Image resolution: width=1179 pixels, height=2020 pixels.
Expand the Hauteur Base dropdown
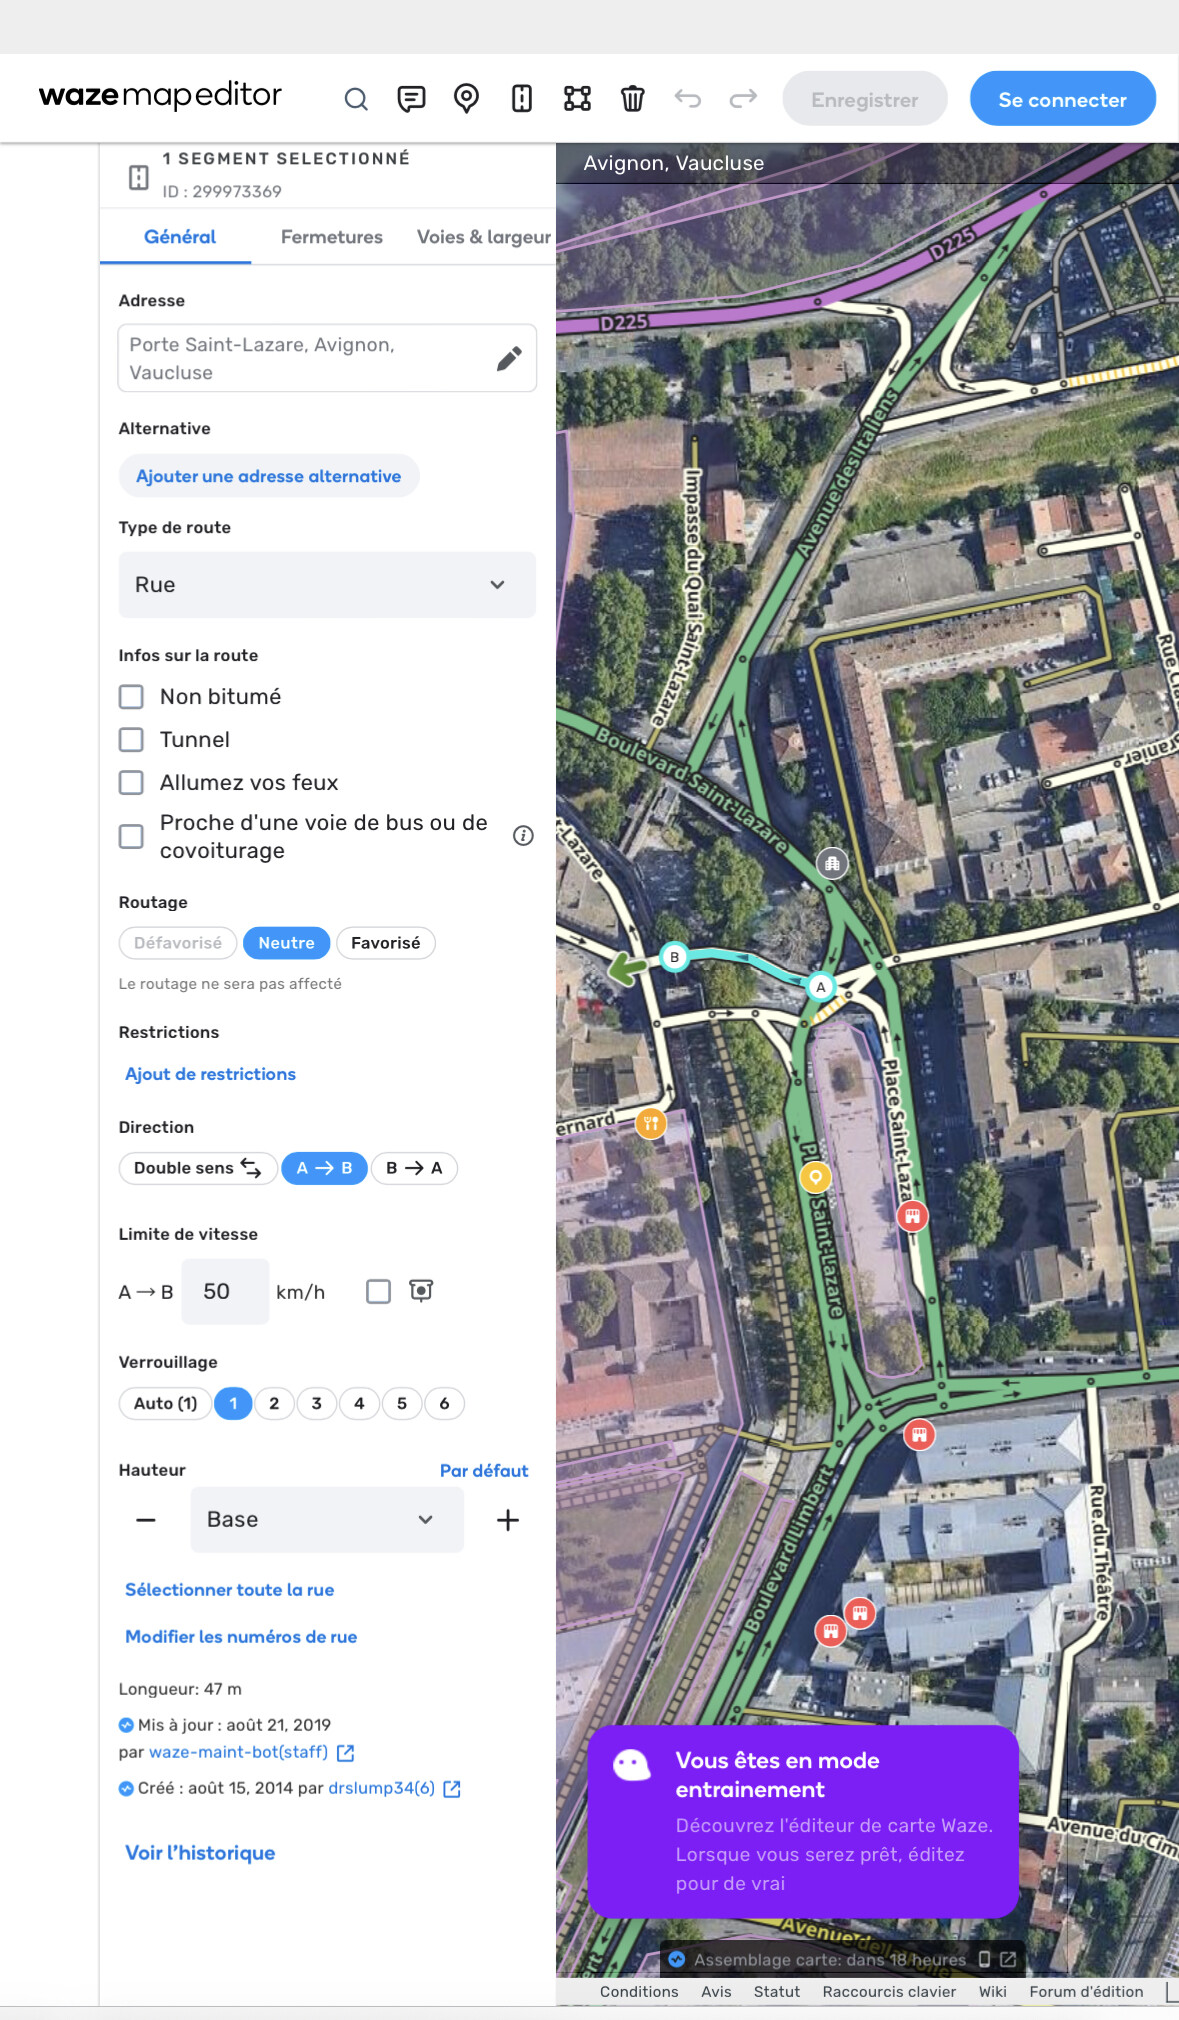pos(327,1520)
